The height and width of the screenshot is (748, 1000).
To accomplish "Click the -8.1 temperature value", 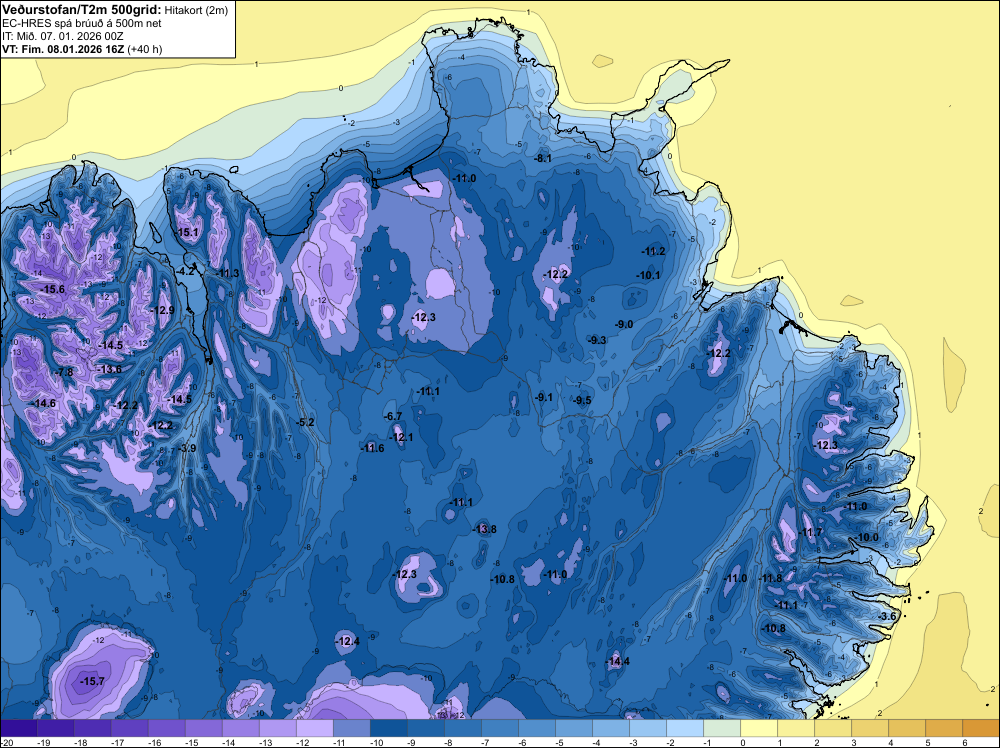I will (542, 158).
